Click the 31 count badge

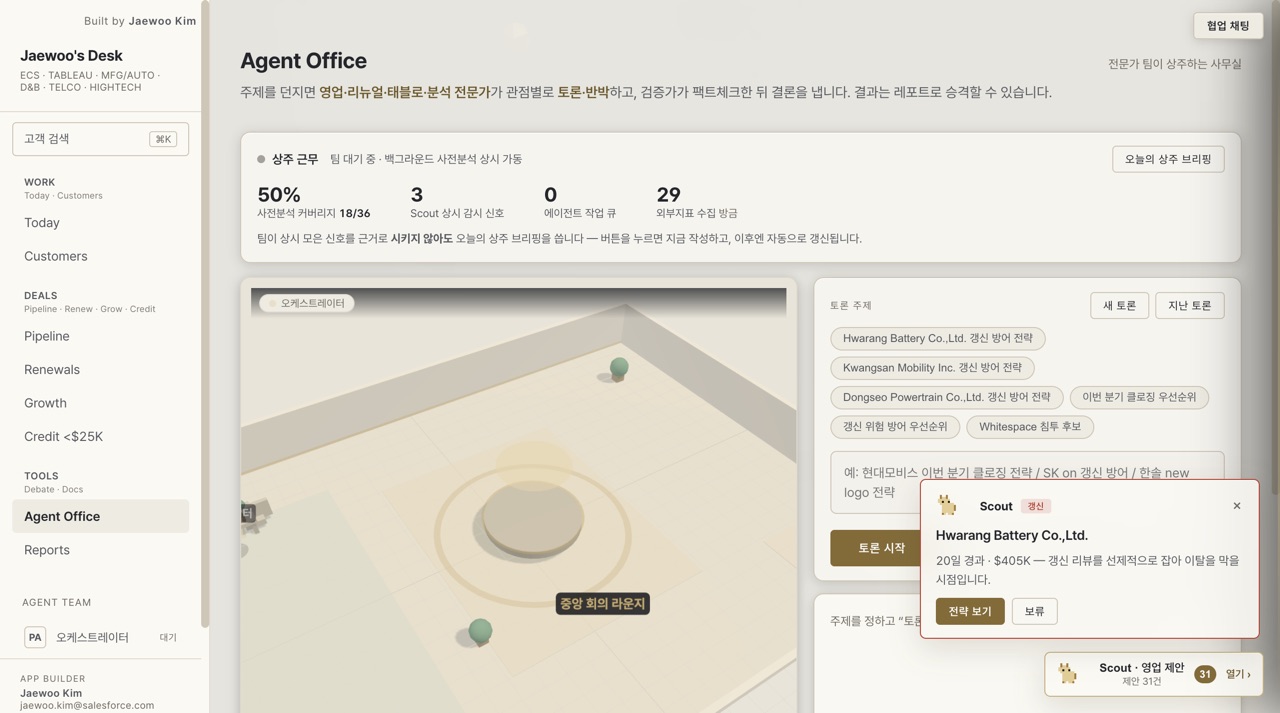point(1205,674)
